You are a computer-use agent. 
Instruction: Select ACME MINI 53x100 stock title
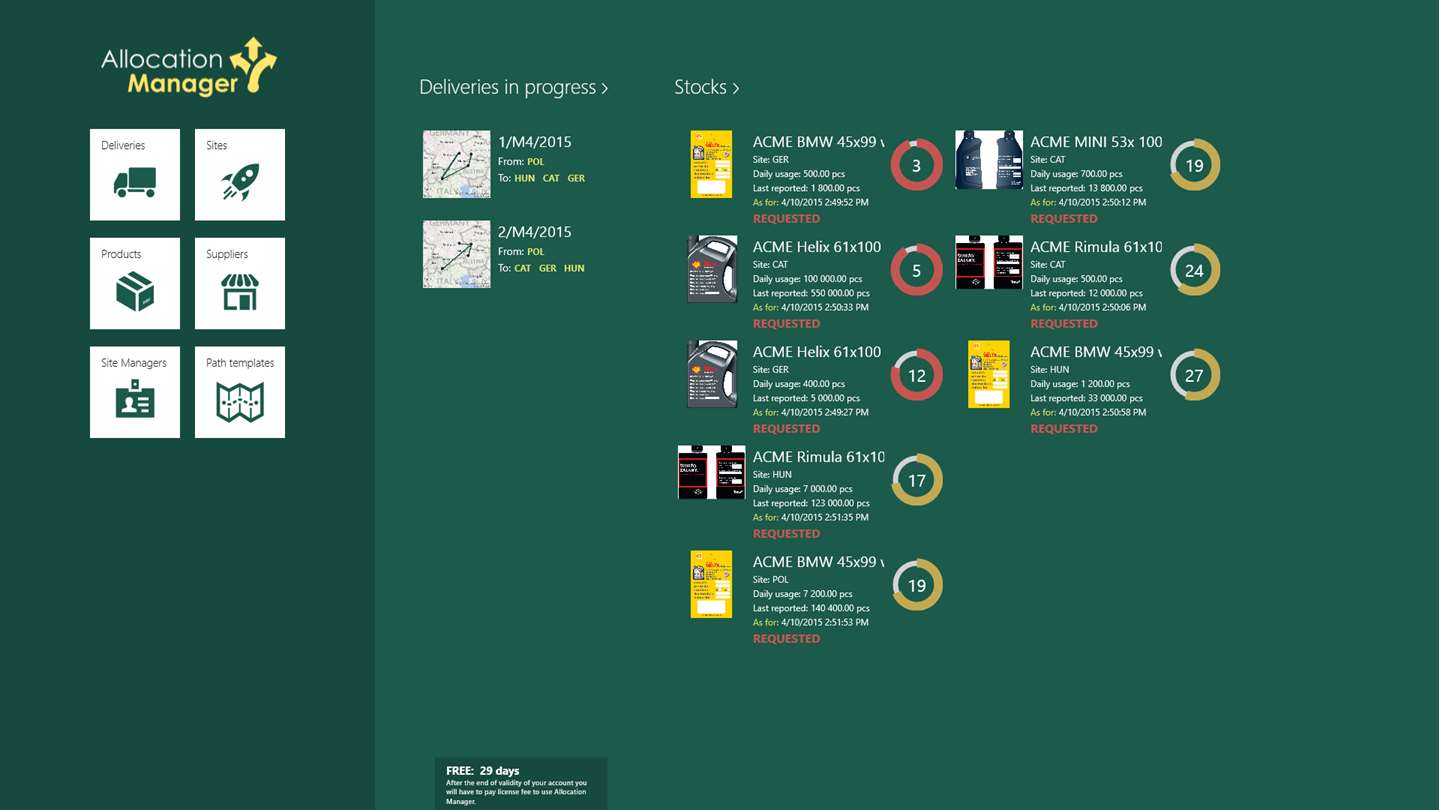pos(1097,142)
